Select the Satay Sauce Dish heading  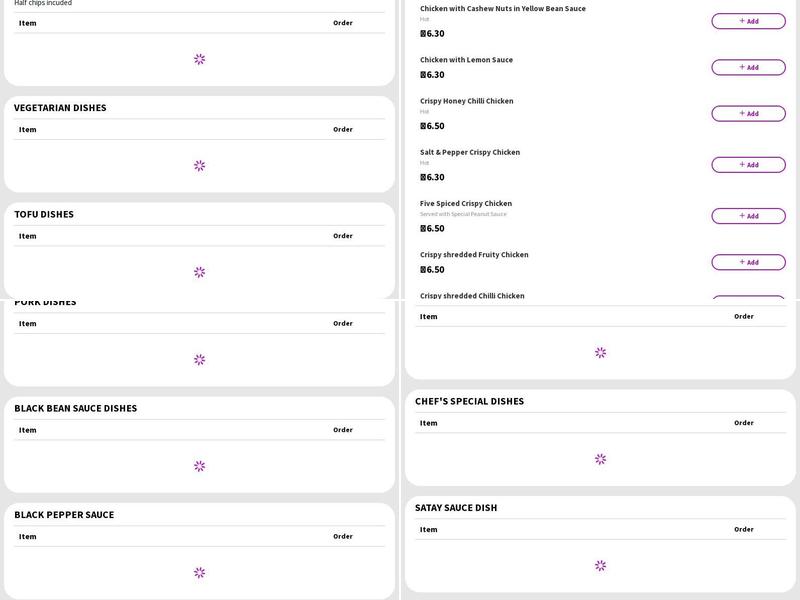[x=456, y=508]
